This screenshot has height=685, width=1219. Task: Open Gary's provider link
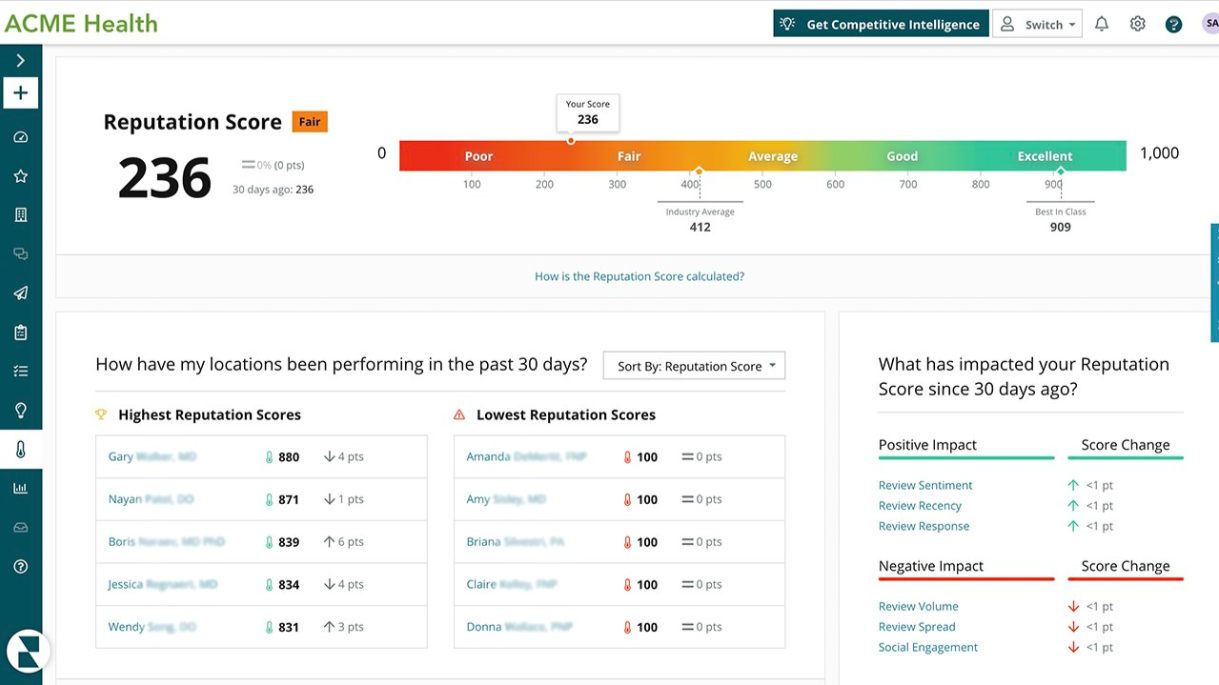pos(152,457)
